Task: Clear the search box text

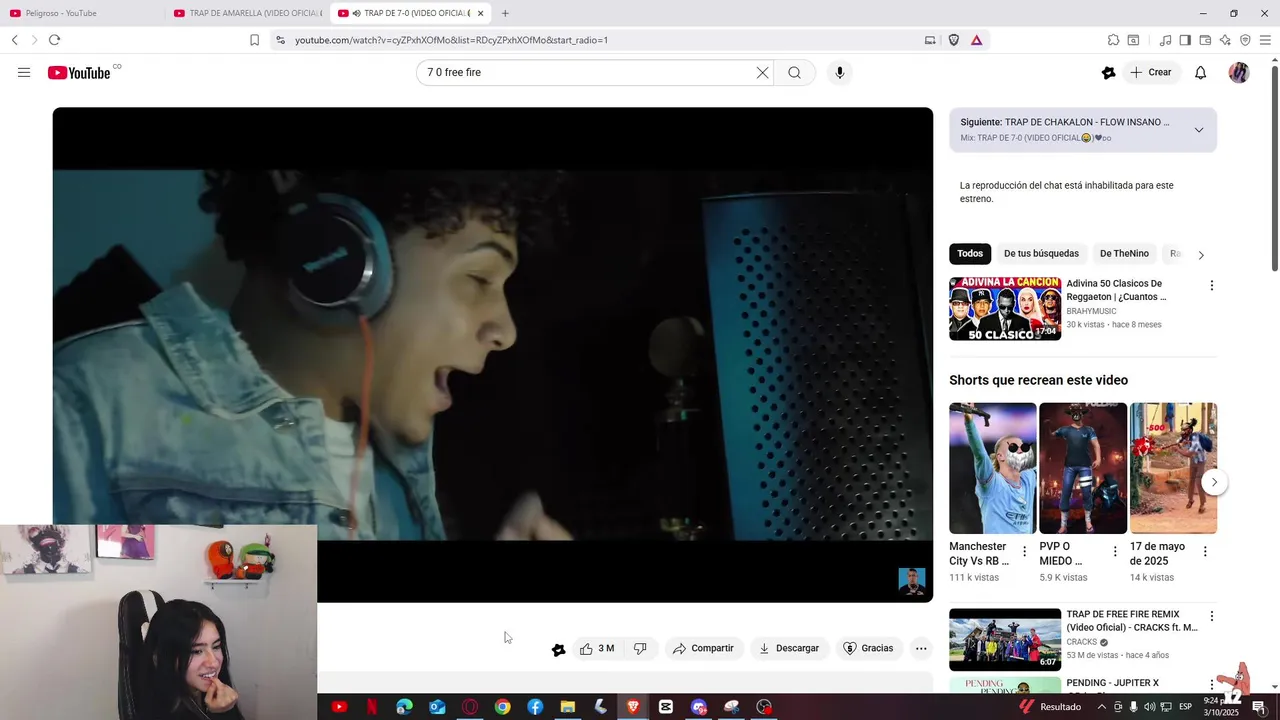Action: click(x=762, y=72)
